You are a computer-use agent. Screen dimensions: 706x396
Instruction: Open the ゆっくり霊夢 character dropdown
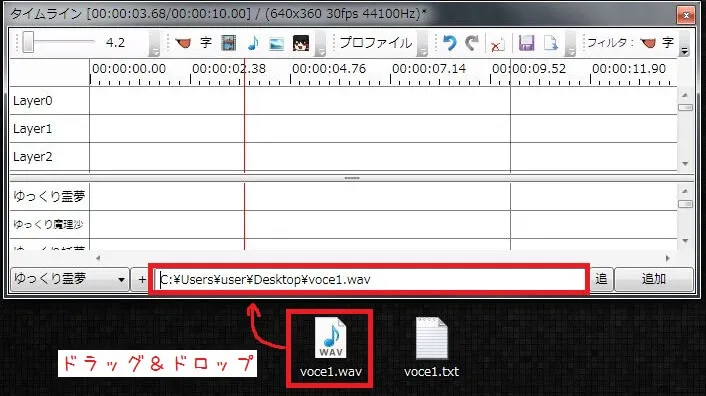69,279
